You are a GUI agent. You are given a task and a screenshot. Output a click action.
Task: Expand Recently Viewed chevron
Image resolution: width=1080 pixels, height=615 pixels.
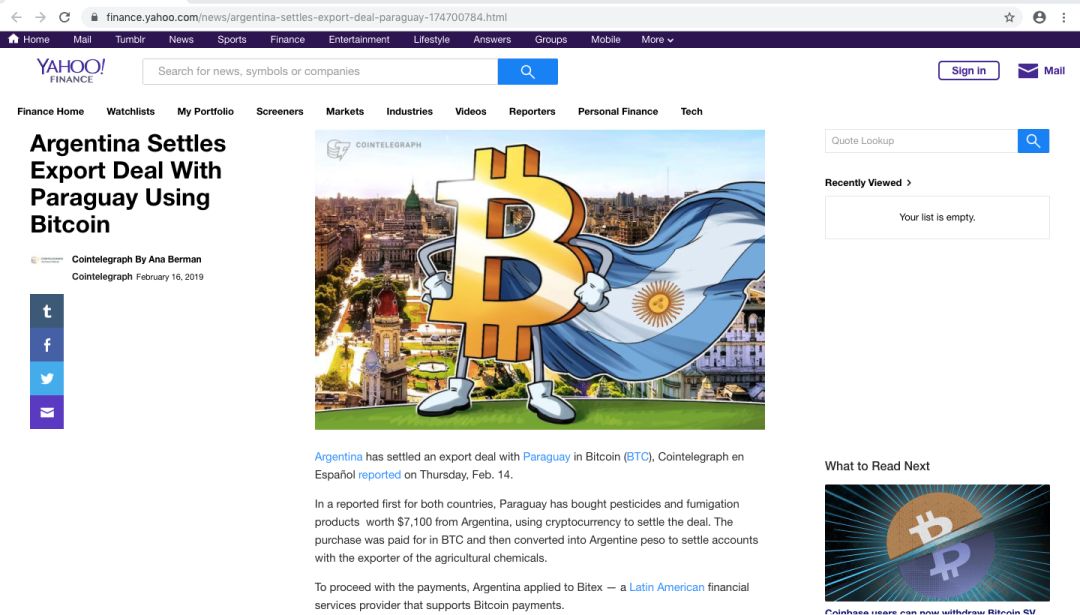(909, 183)
